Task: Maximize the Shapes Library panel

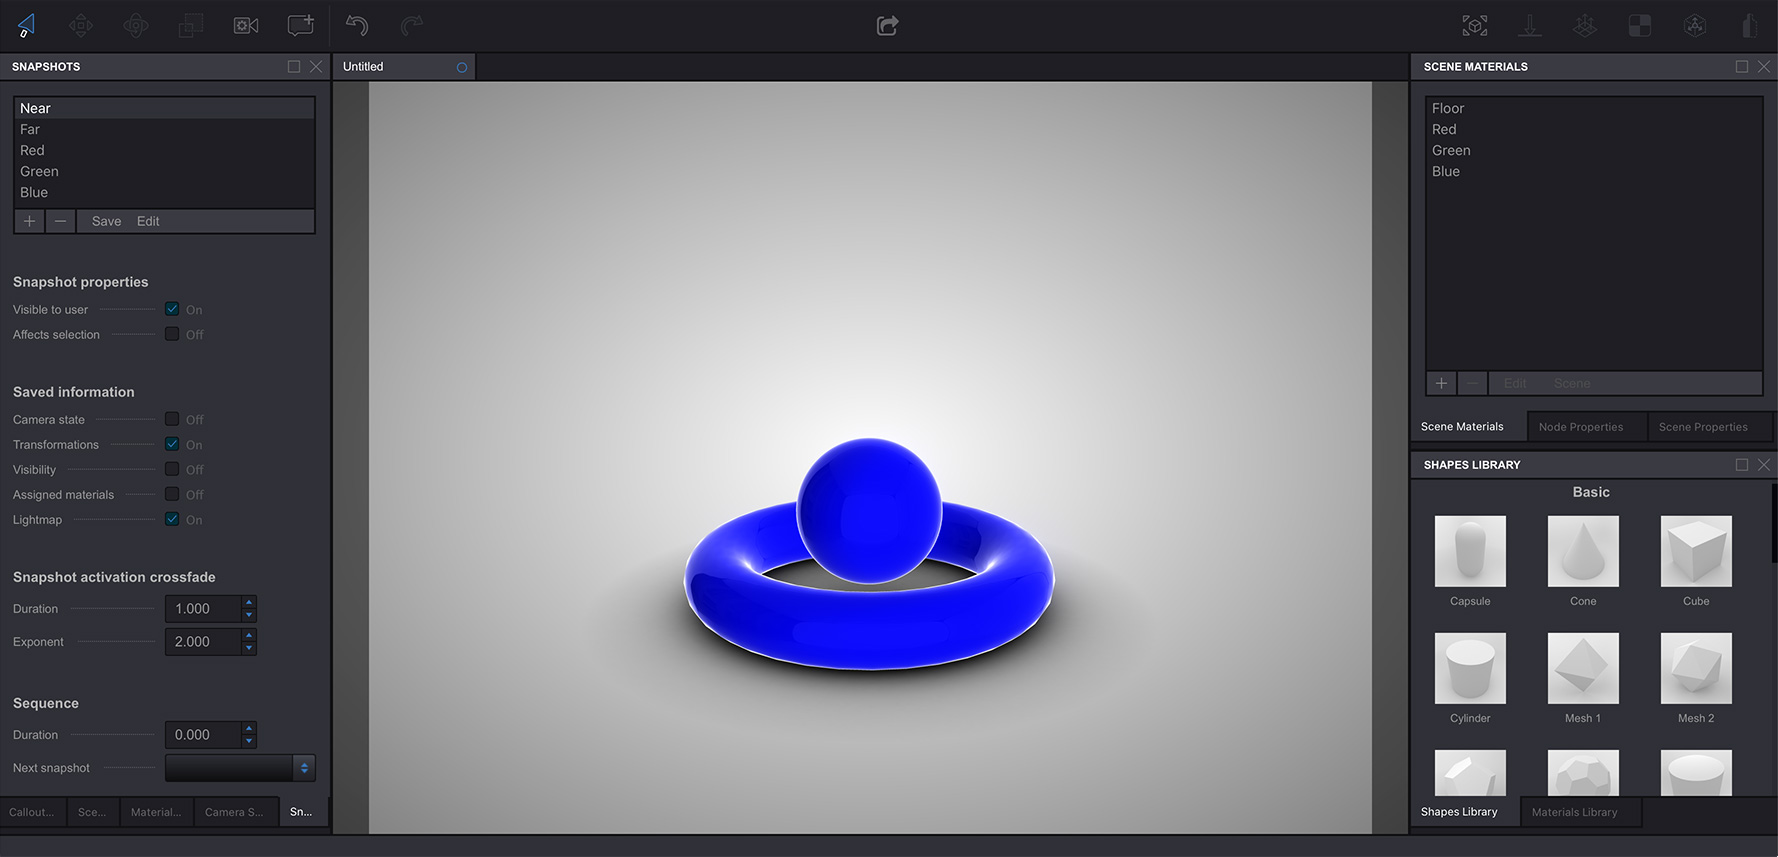Action: coord(1742,465)
